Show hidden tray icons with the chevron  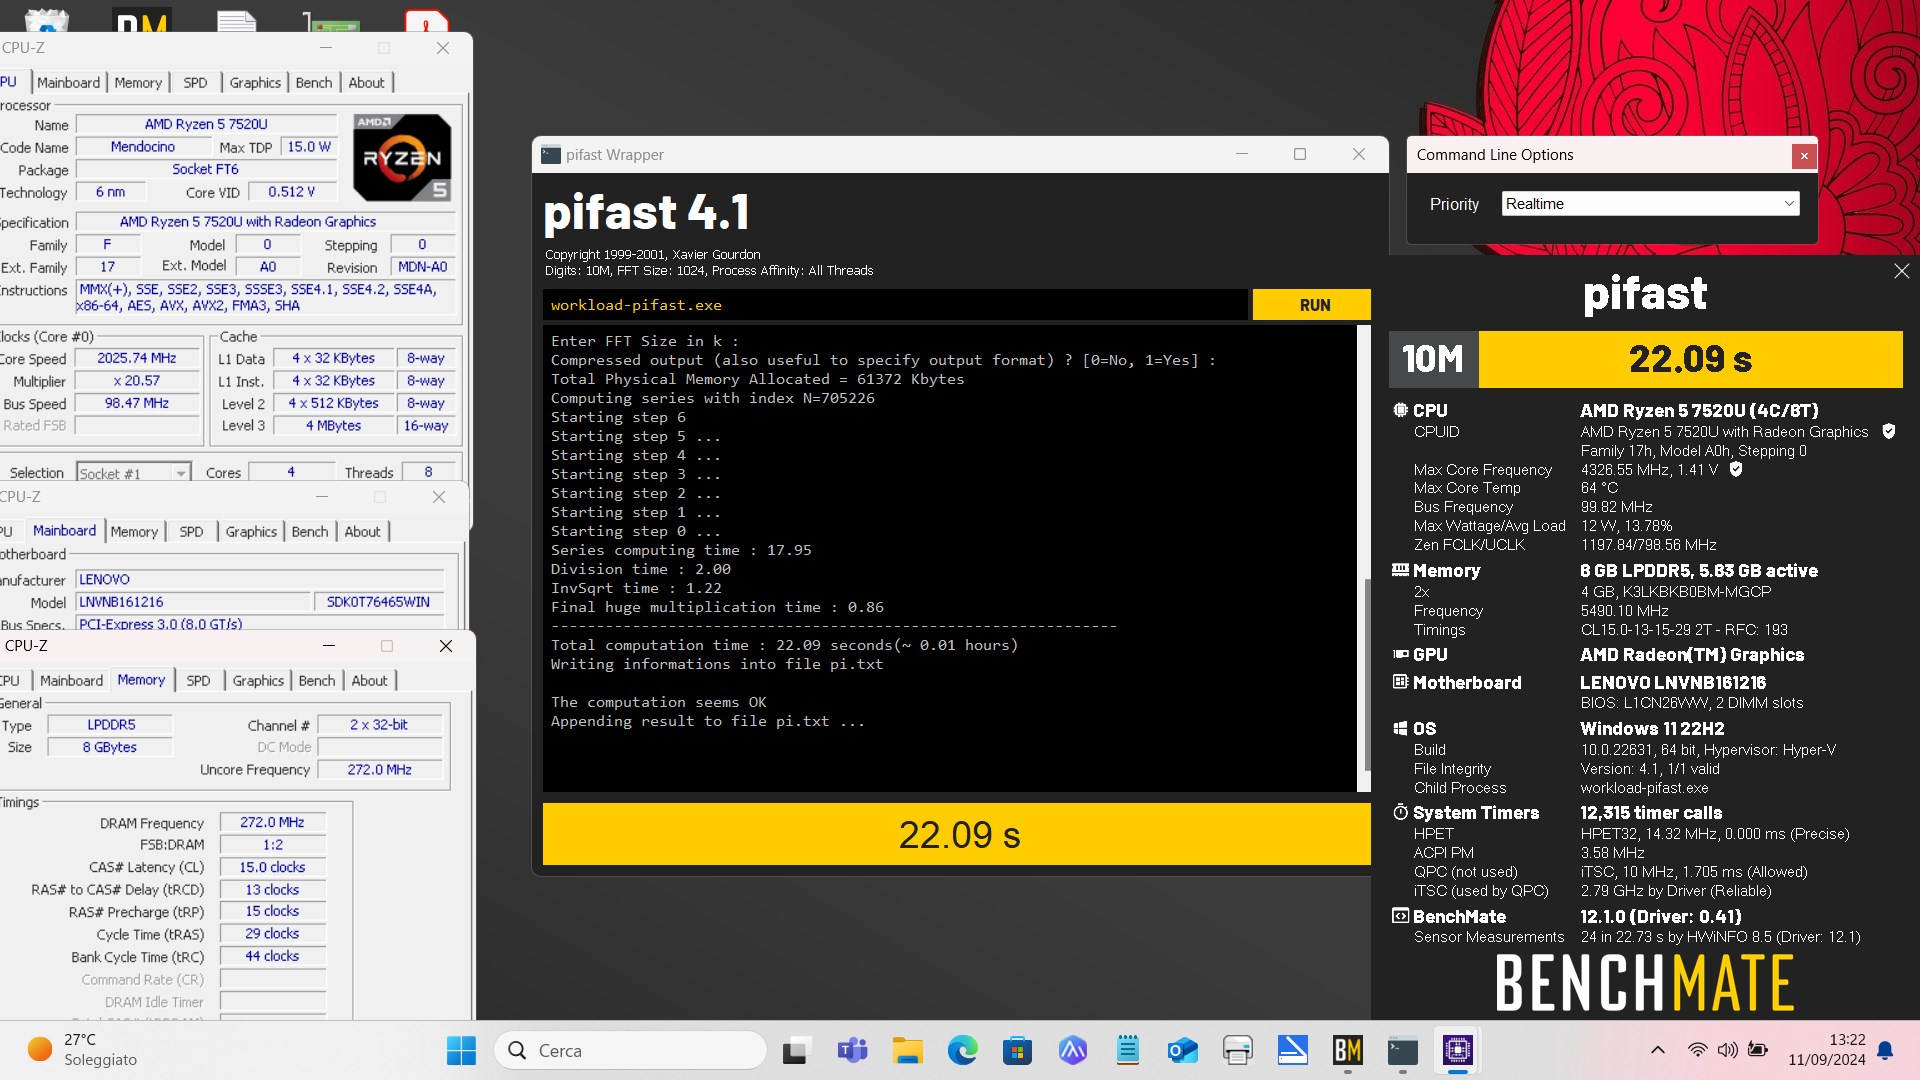pos(1657,1050)
